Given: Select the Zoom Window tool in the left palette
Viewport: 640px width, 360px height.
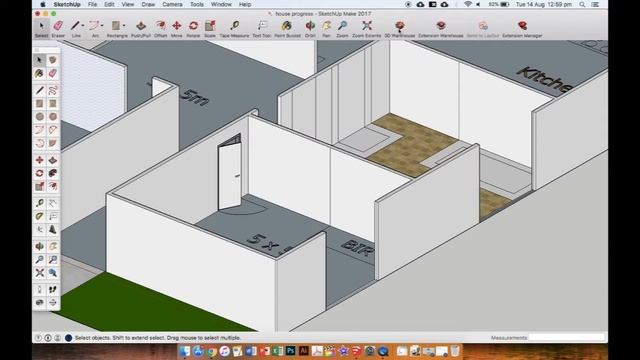Looking at the screenshot, I should [x=53, y=260].
